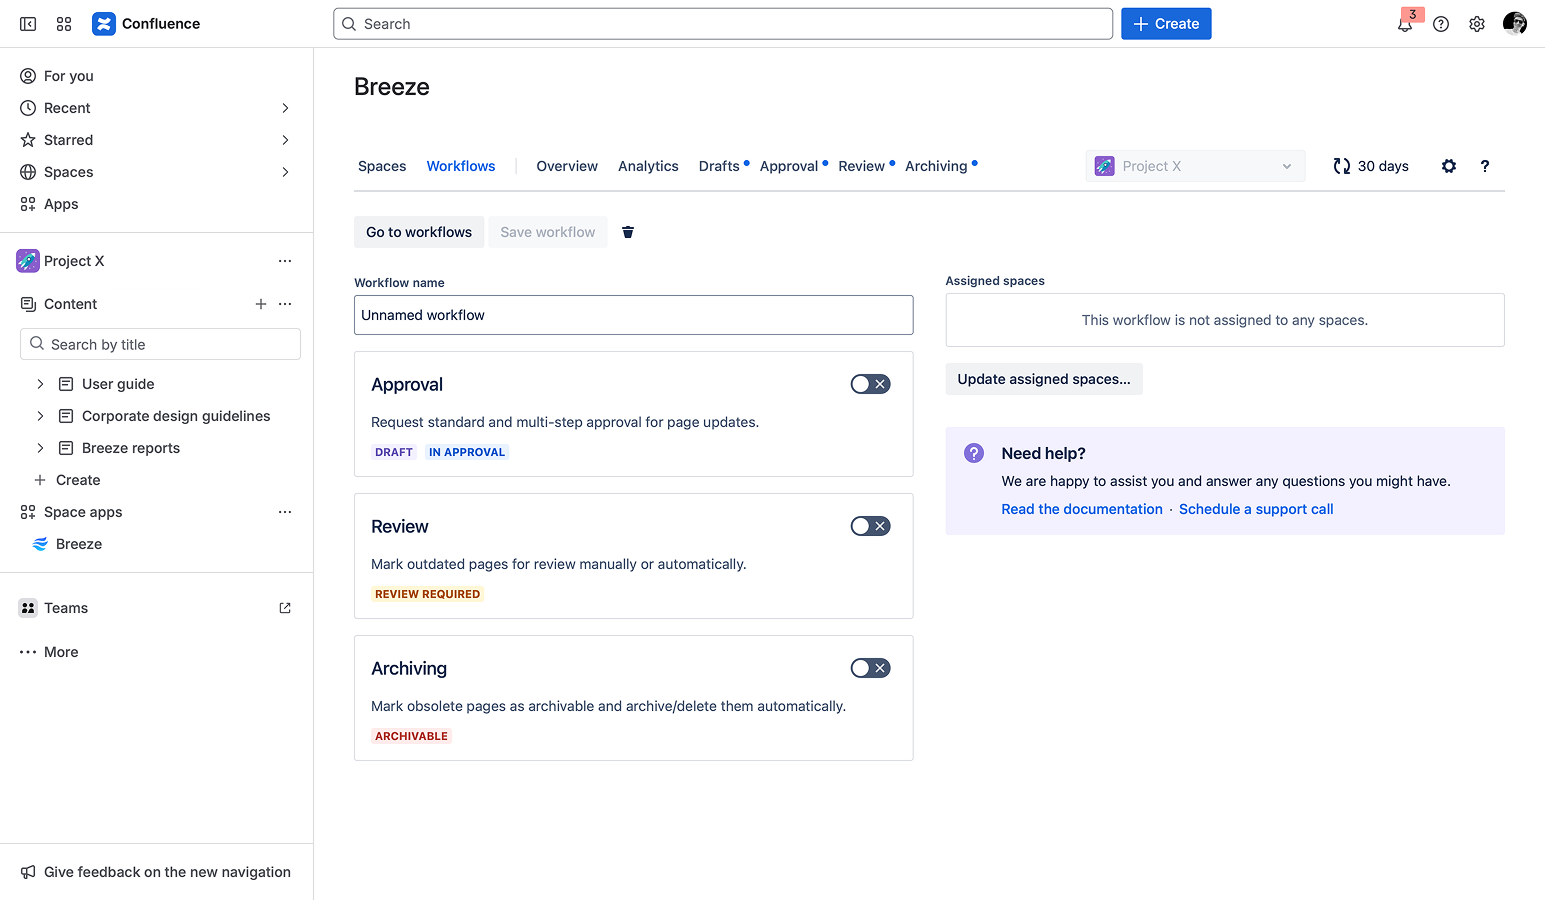This screenshot has width=1545, height=900.
Task: Open the Atlassian app switcher grid
Action: (63, 23)
